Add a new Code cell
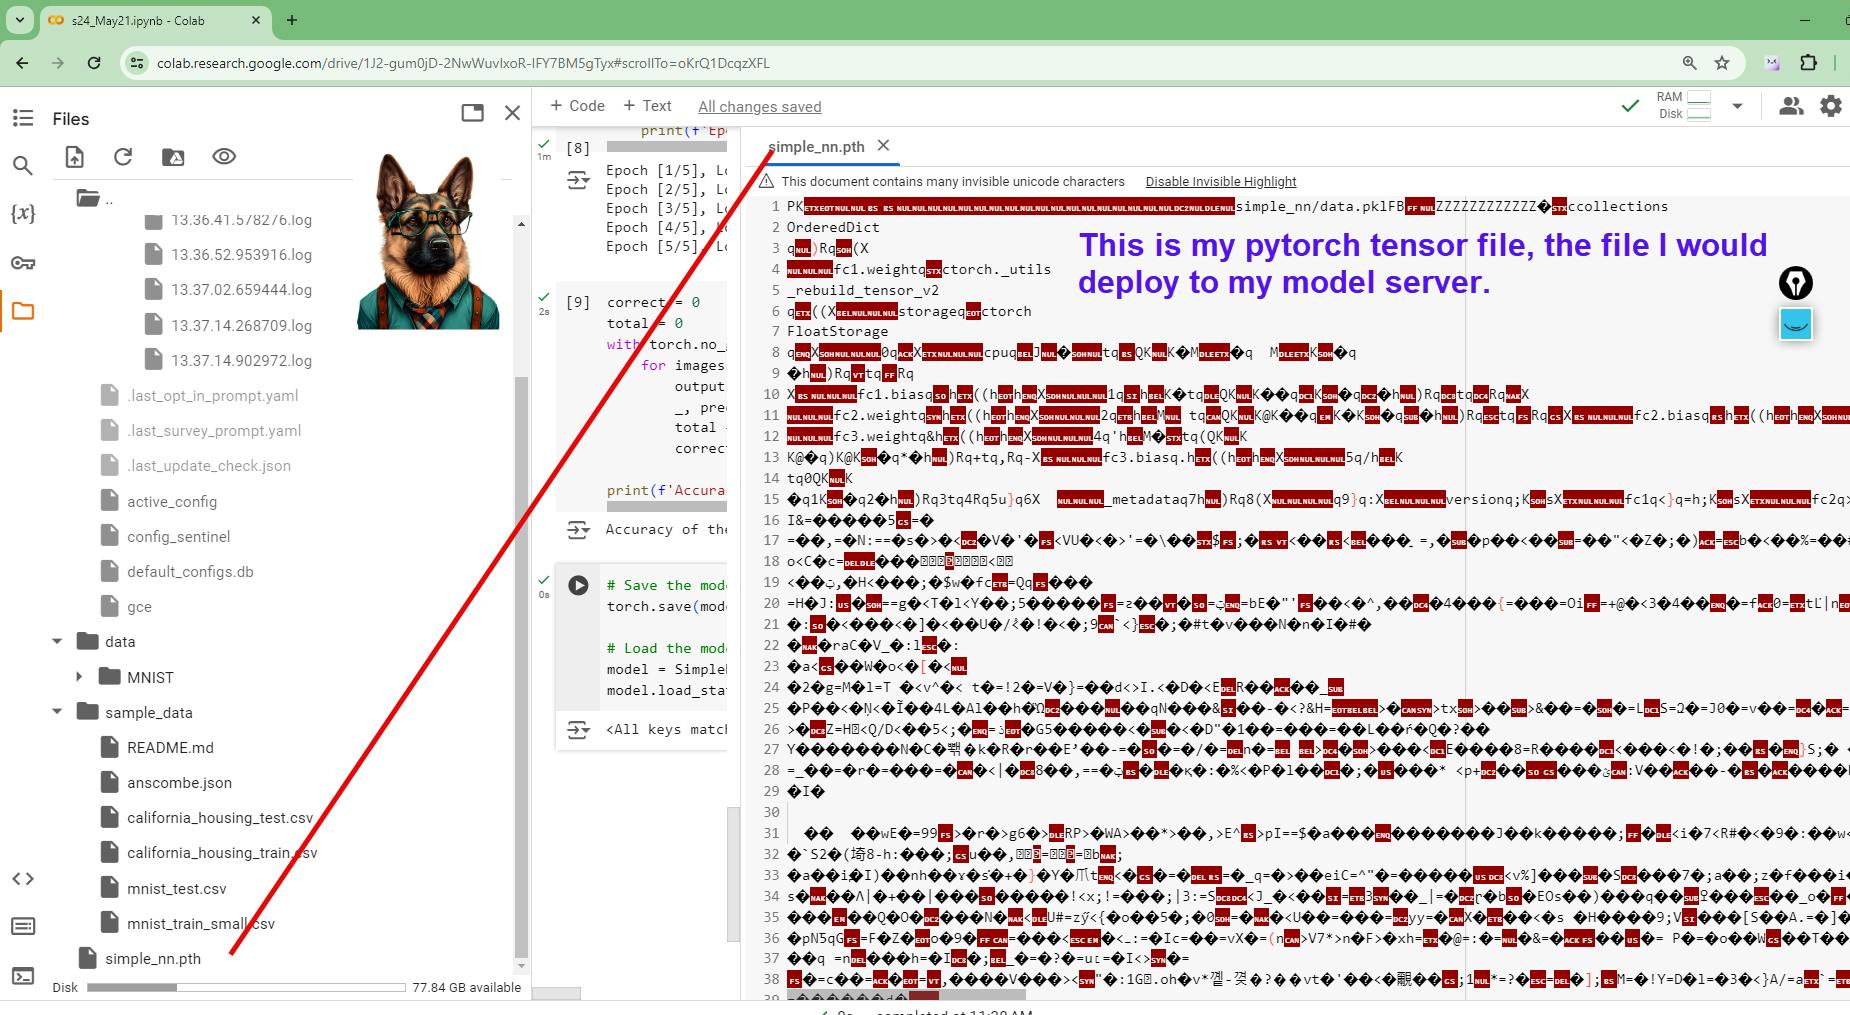Image resolution: width=1850 pixels, height=1015 pixels. pyautogui.click(x=577, y=106)
